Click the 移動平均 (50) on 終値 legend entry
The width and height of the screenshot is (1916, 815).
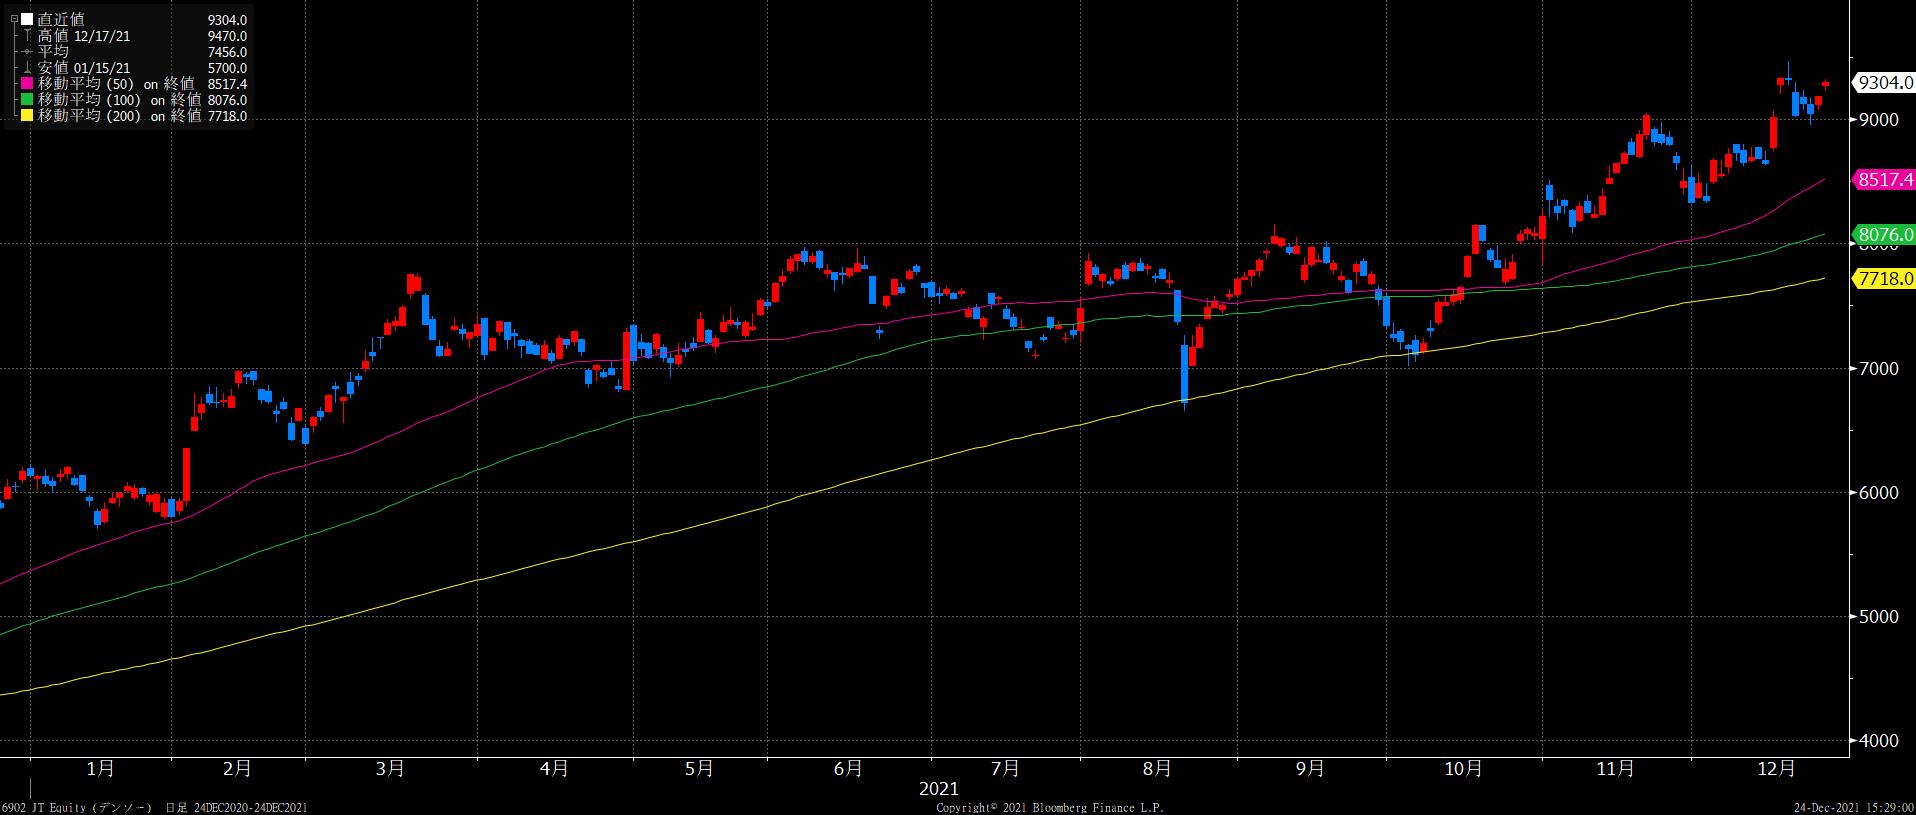(119, 84)
